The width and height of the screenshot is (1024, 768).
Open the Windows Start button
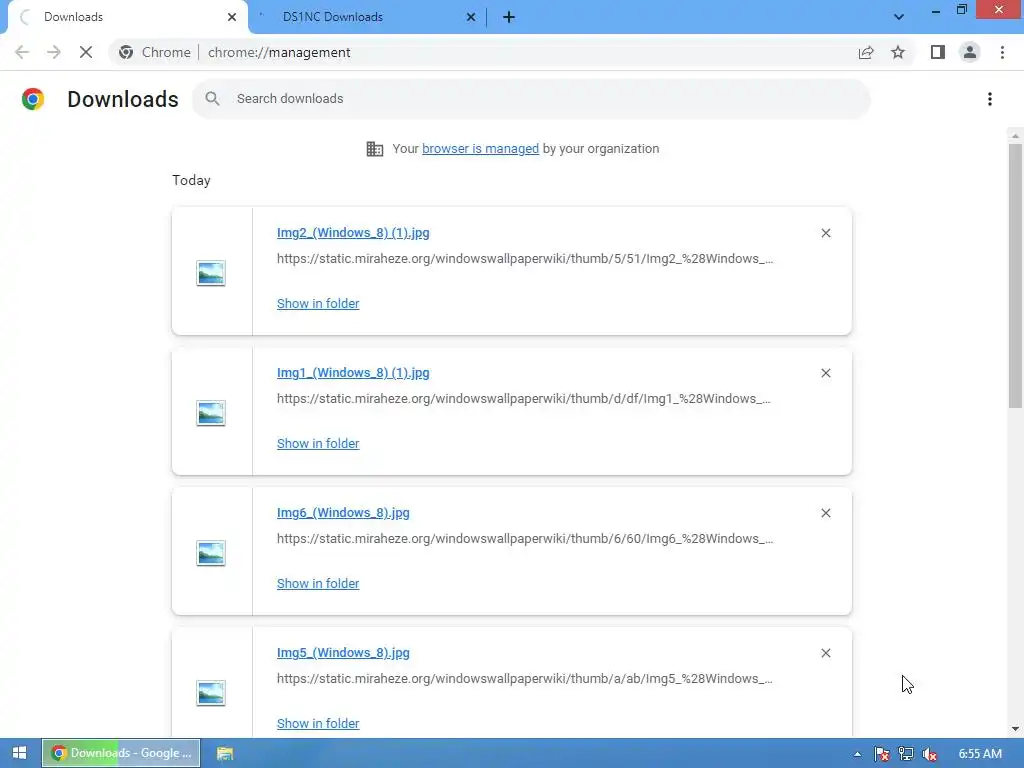[20, 753]
